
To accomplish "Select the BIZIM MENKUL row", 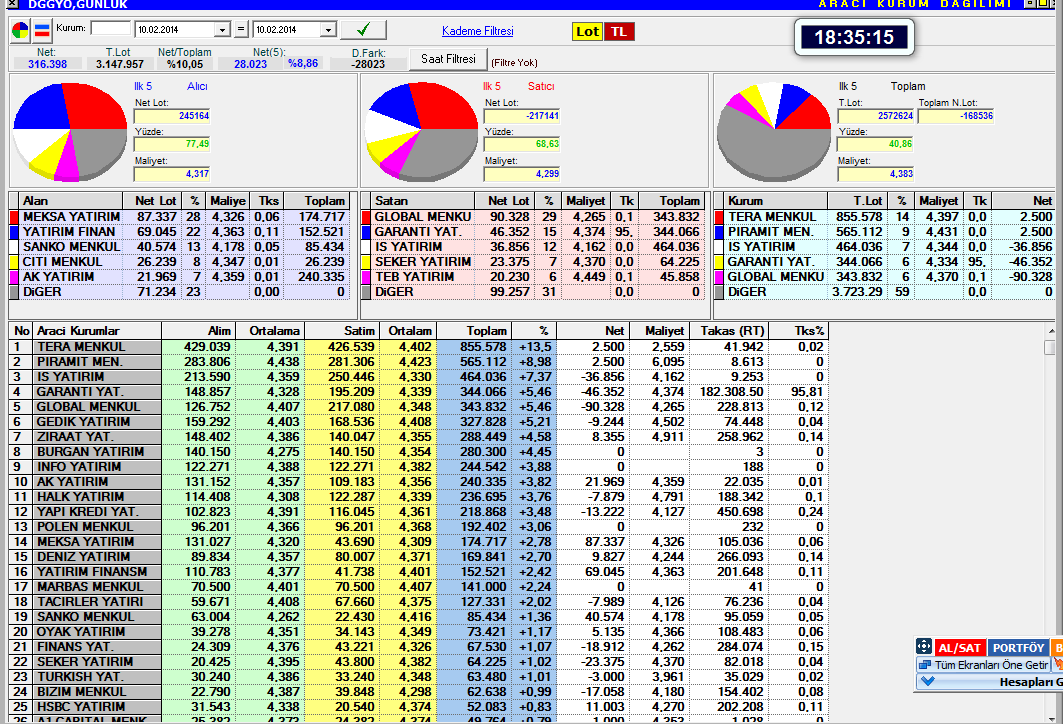I will point(418,691).
